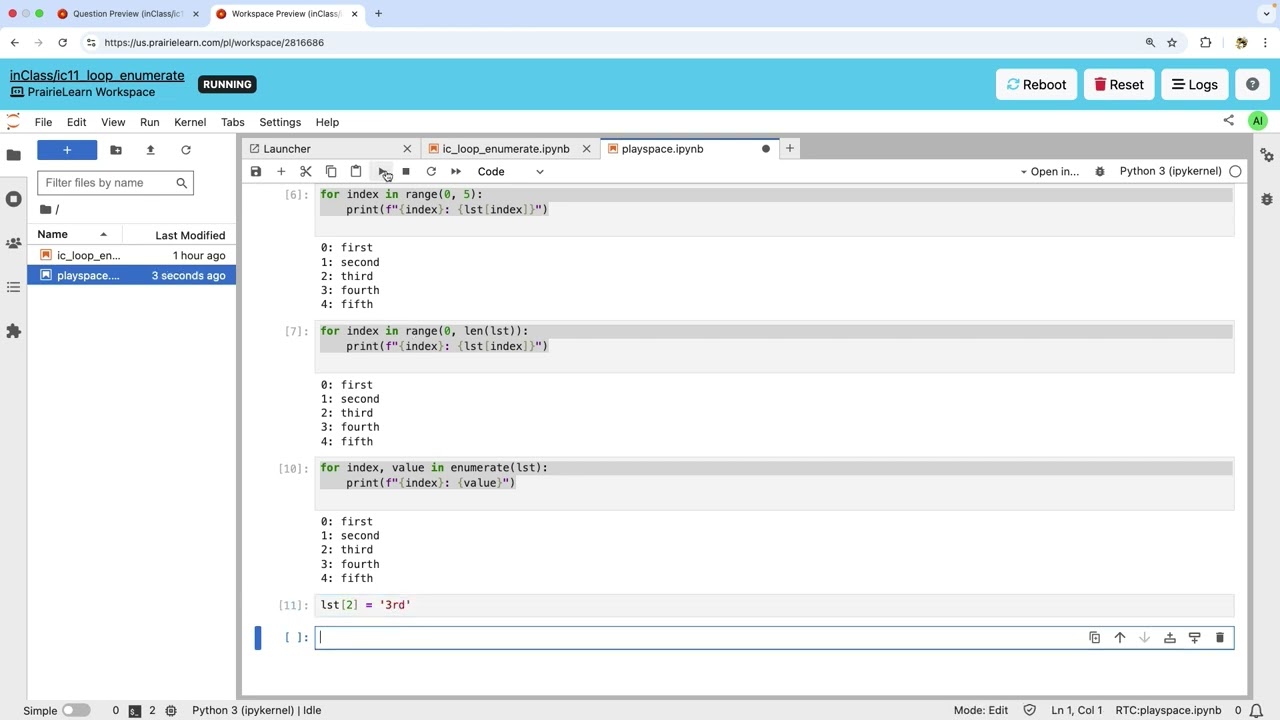Click the blue new launcher plus button

67,150
